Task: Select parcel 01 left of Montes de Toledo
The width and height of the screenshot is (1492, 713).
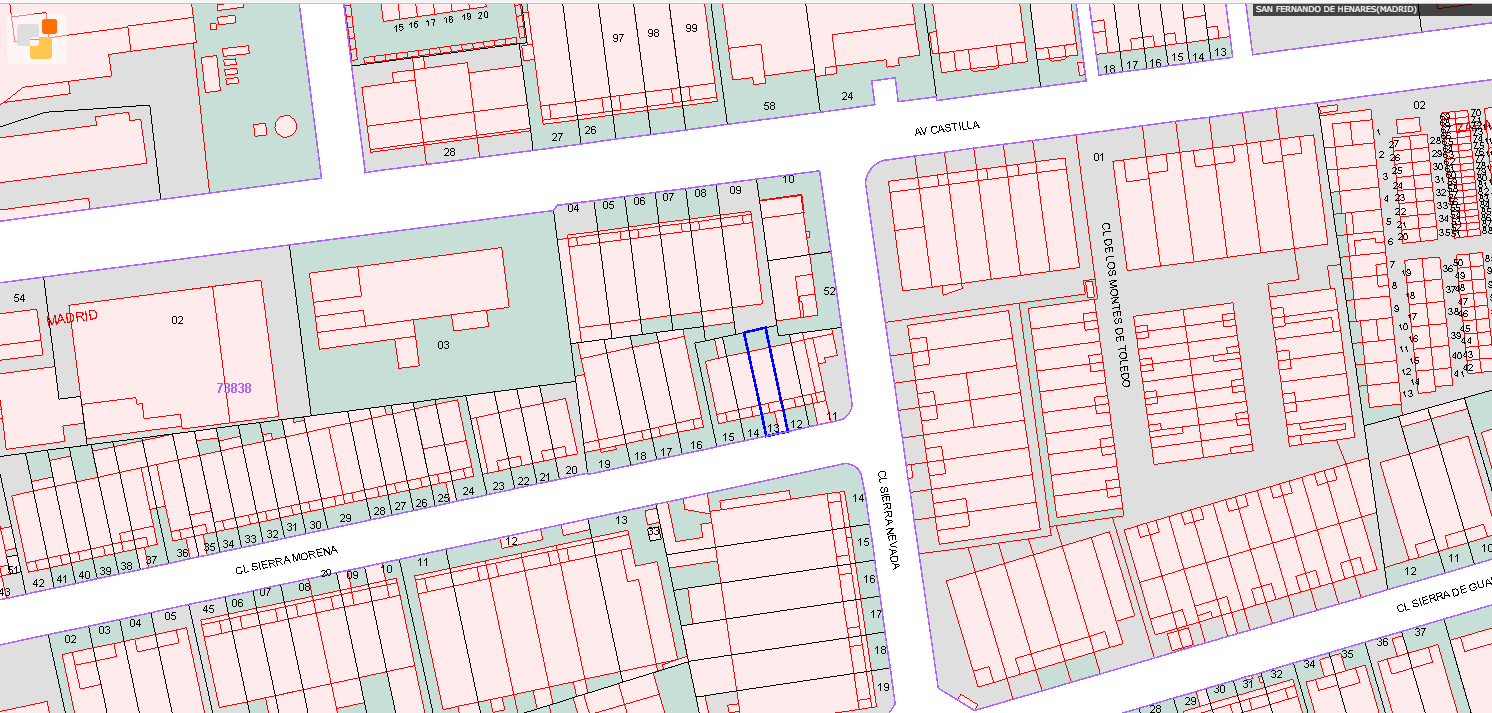Action: point(1097,157)
